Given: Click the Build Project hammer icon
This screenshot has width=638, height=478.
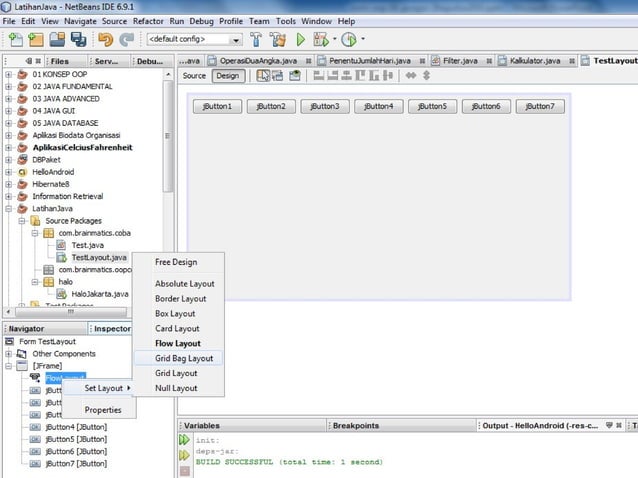Looking at the screenshot, I should coord(257,40).
